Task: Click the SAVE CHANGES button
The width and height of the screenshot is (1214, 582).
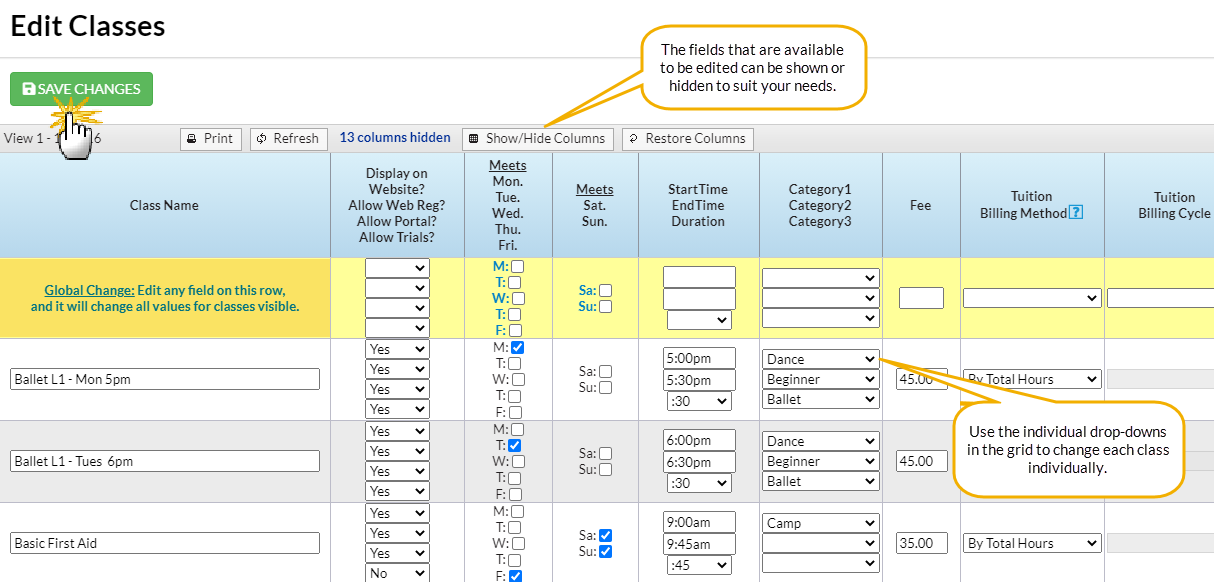Action: [81, 88]
